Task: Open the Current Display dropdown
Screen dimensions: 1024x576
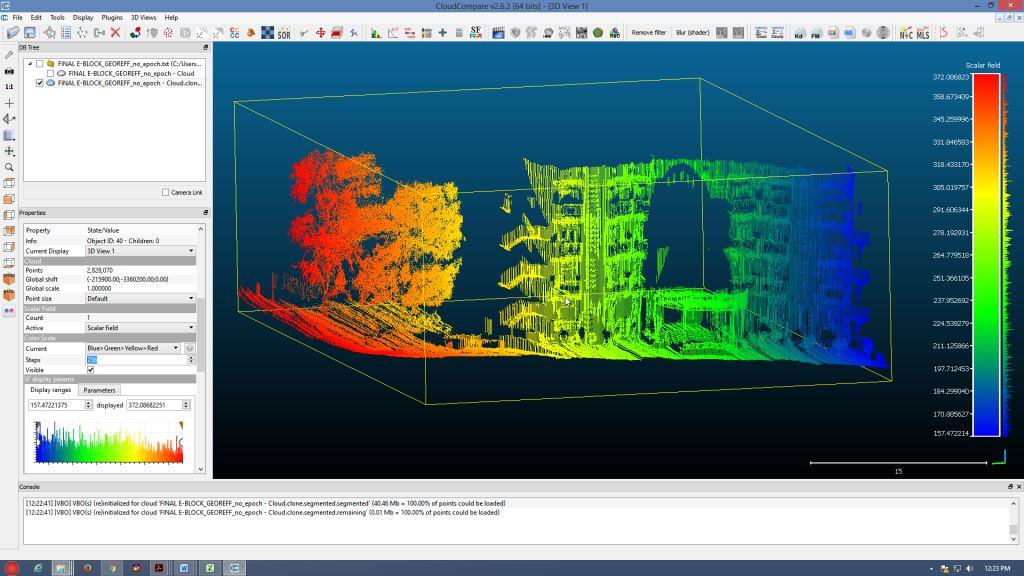Action: click(140, 251)
